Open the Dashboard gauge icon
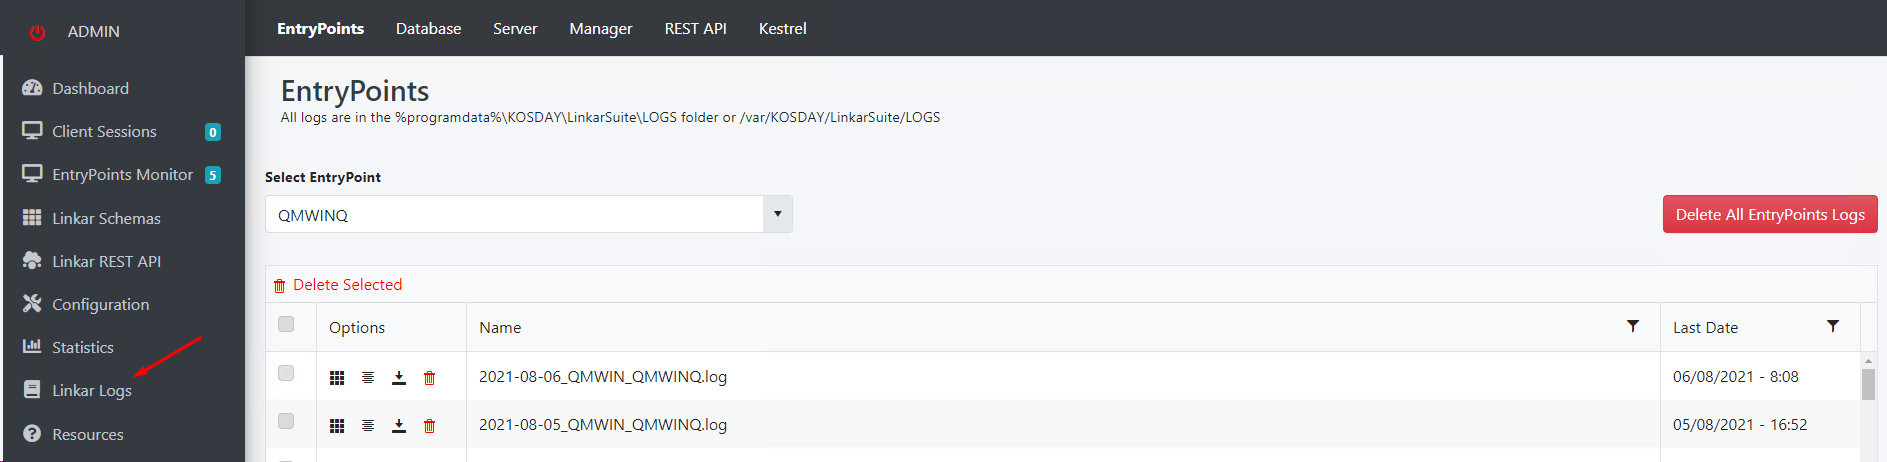The height and width of the screenshot is (462, 1887). (x=32, y=88)
